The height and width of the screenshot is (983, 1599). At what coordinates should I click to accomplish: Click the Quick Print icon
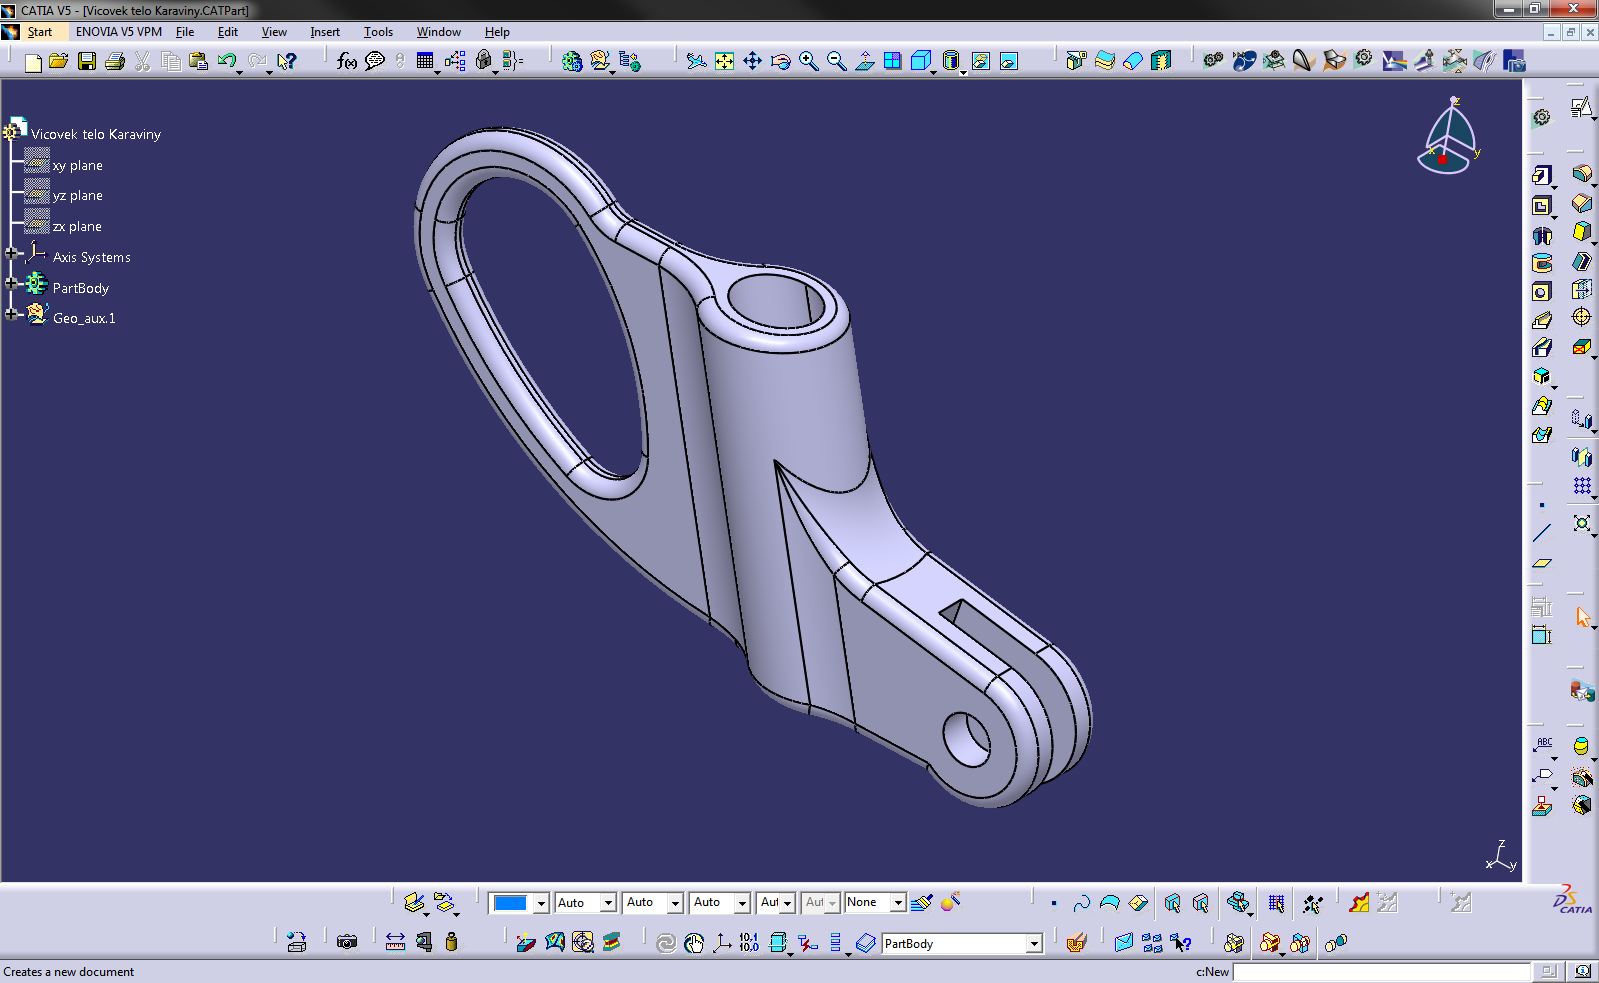coord(115,62)
